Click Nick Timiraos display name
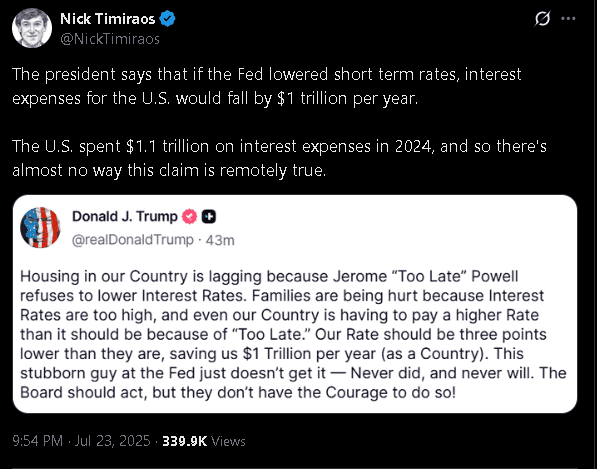Viewport: 597px width, 469px height. click(107, 19)
